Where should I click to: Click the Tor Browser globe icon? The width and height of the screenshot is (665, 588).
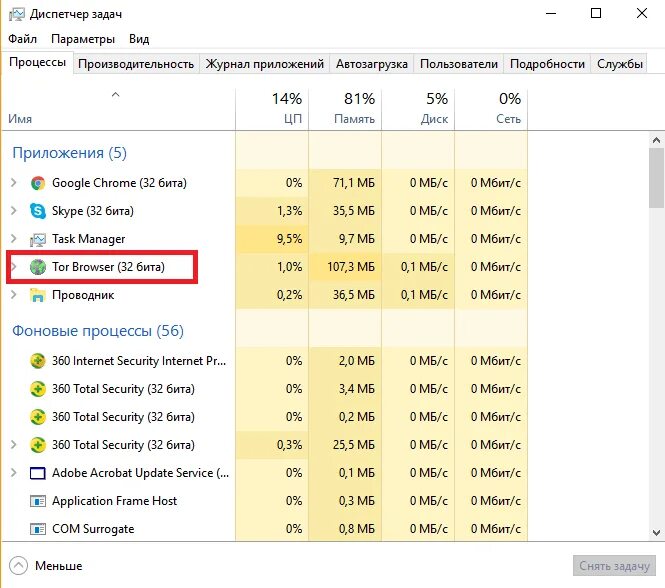point(38,267)
